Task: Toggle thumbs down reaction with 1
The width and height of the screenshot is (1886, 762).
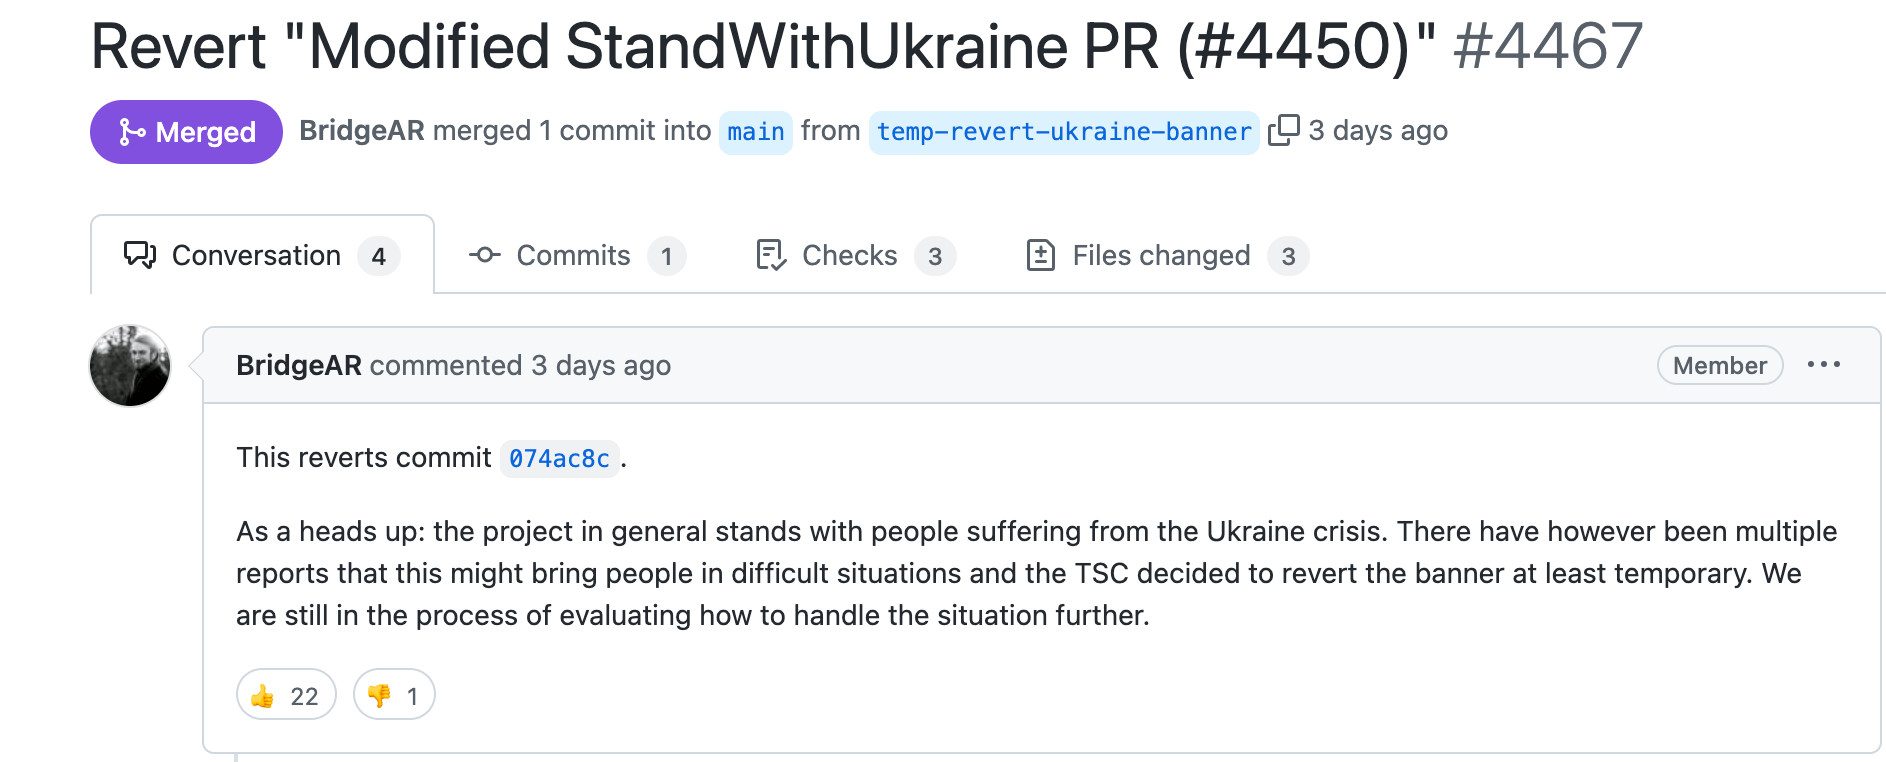Action: click(x=394, y=695)
